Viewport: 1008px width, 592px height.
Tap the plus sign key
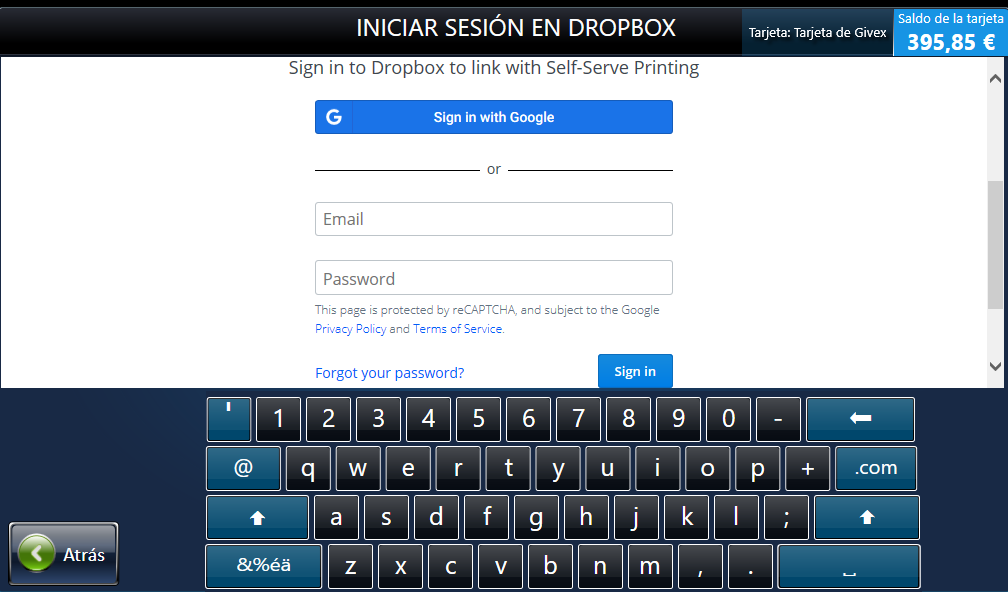(807, 469)
